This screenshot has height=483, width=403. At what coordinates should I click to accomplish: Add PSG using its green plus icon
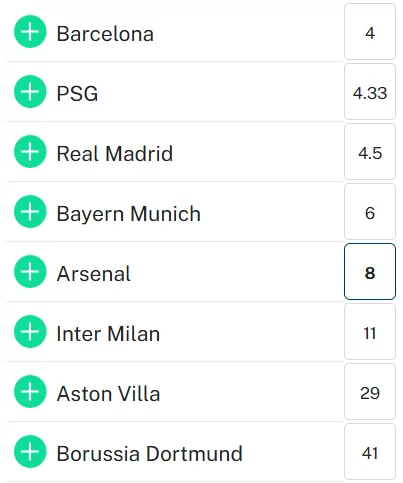(30, 92)
